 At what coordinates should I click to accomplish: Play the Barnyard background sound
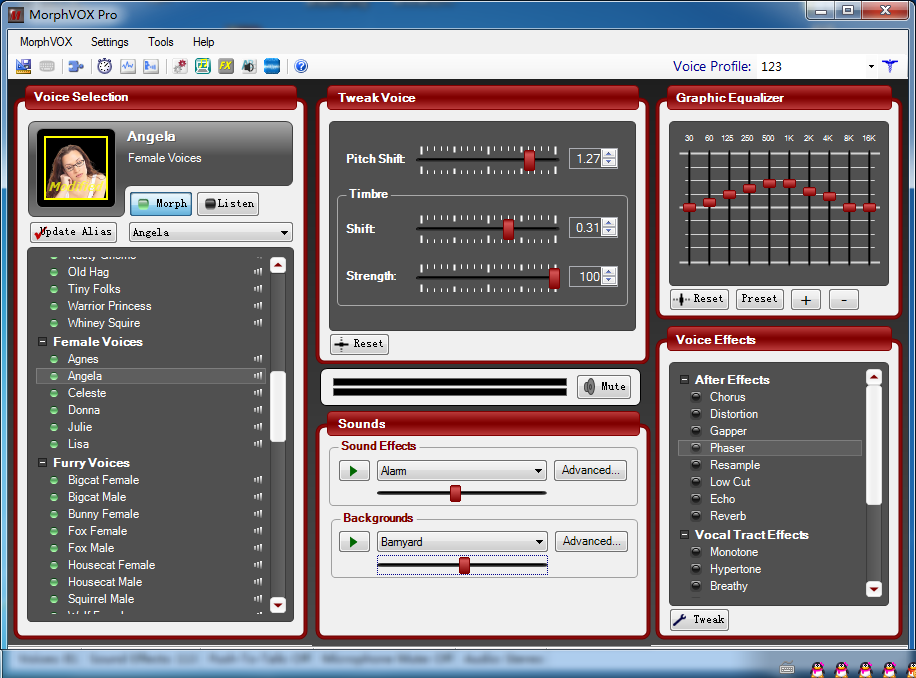354,542
